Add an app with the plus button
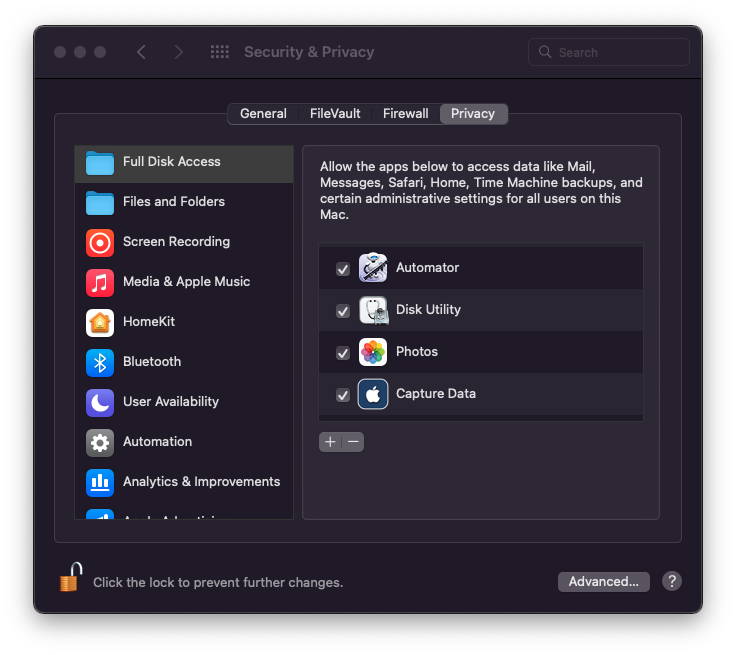This screenshot has height=655, width=736. (330, 442)
